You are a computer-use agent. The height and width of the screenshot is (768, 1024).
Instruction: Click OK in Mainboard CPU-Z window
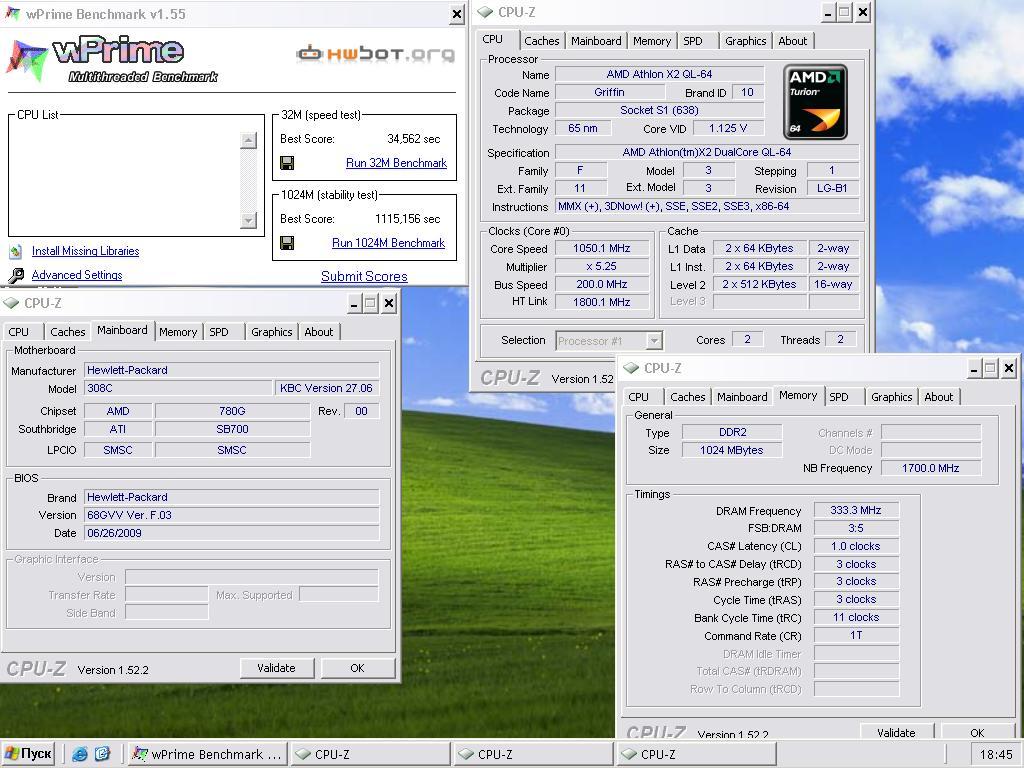(357, 668)
